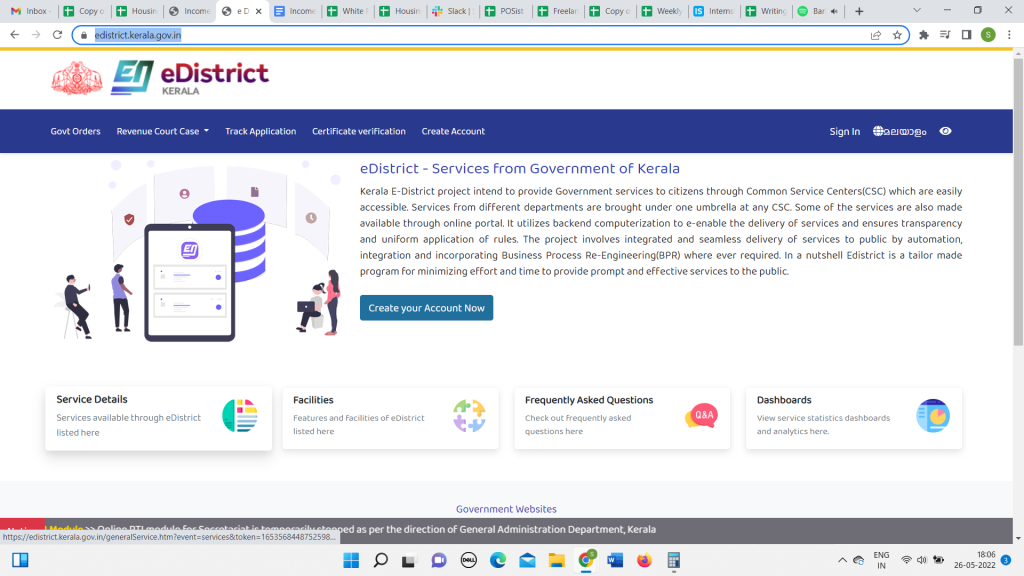Open the Facilities card
The image size is (1024, 576).
click(x=391, y=418)
